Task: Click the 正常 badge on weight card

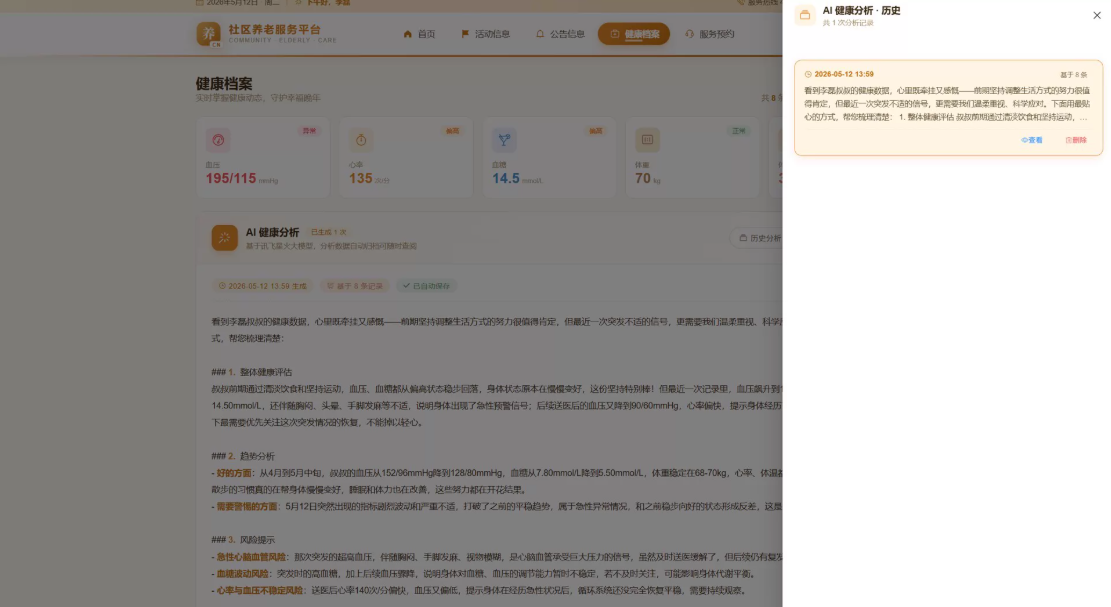Action: point(738,131)
